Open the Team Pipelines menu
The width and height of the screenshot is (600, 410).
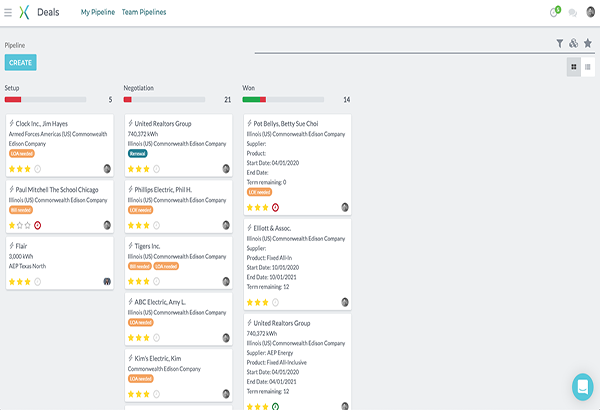tap(144, 12)
